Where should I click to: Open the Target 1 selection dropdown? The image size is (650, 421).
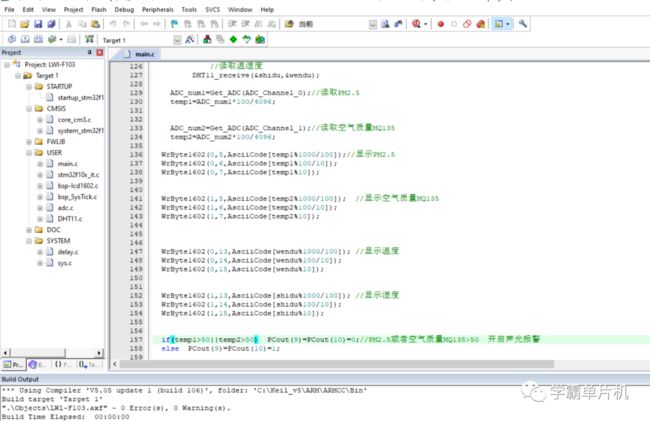click(x=177, y=40)
